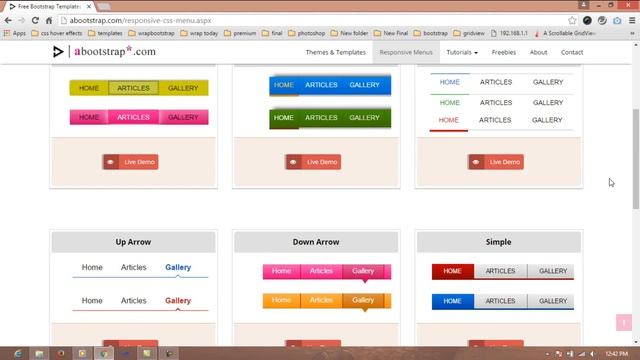Click the user profile icon in title bar
Image resolution: width=640 pixels, height=360 pixels.
pos(584,4)
